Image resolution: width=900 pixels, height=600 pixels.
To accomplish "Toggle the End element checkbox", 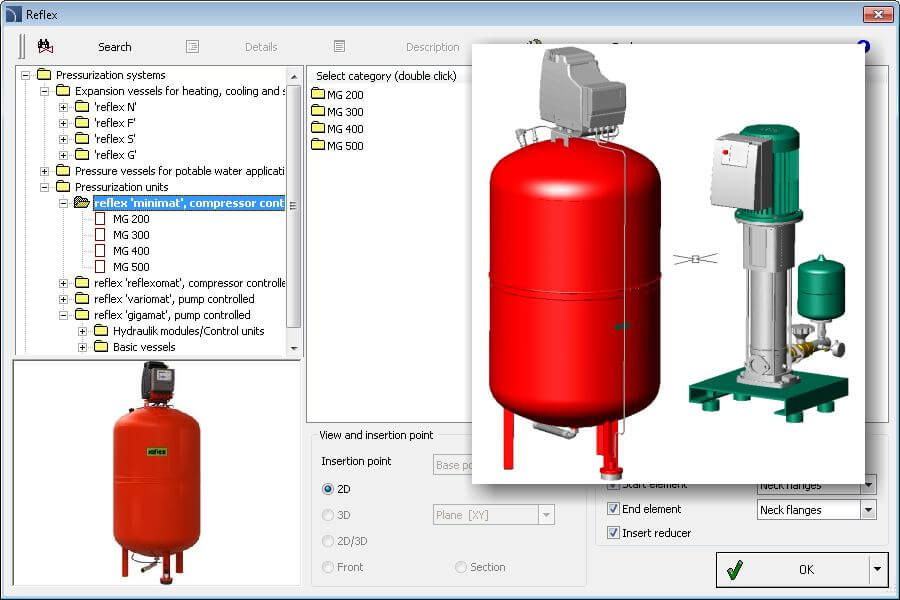I will [614, 509].
